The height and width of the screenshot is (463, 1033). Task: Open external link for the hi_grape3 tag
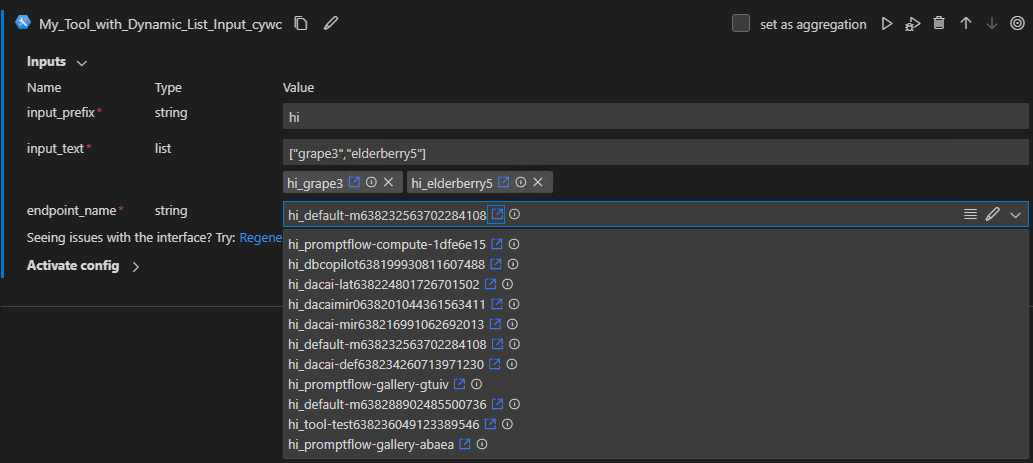[x=354, y=183]
